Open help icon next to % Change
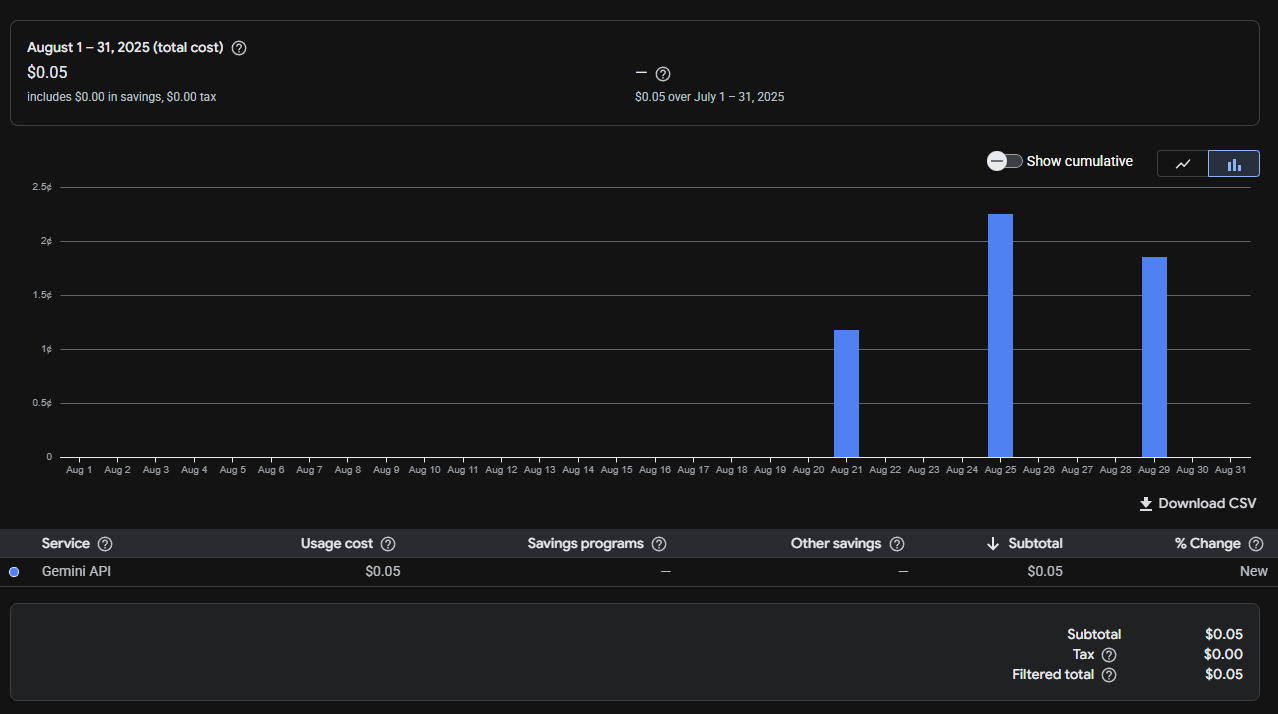 pos(1256,544)
